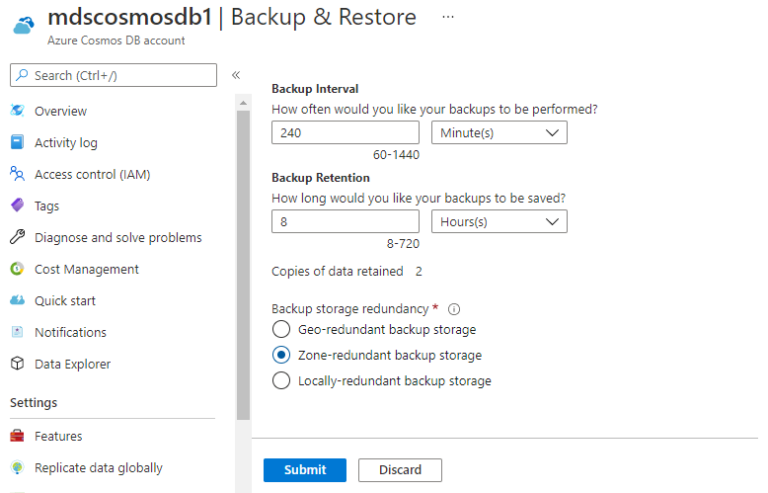Select Zone-redundant backup storage option
This screenshot has width=768, height=493.
click(281, 355)
